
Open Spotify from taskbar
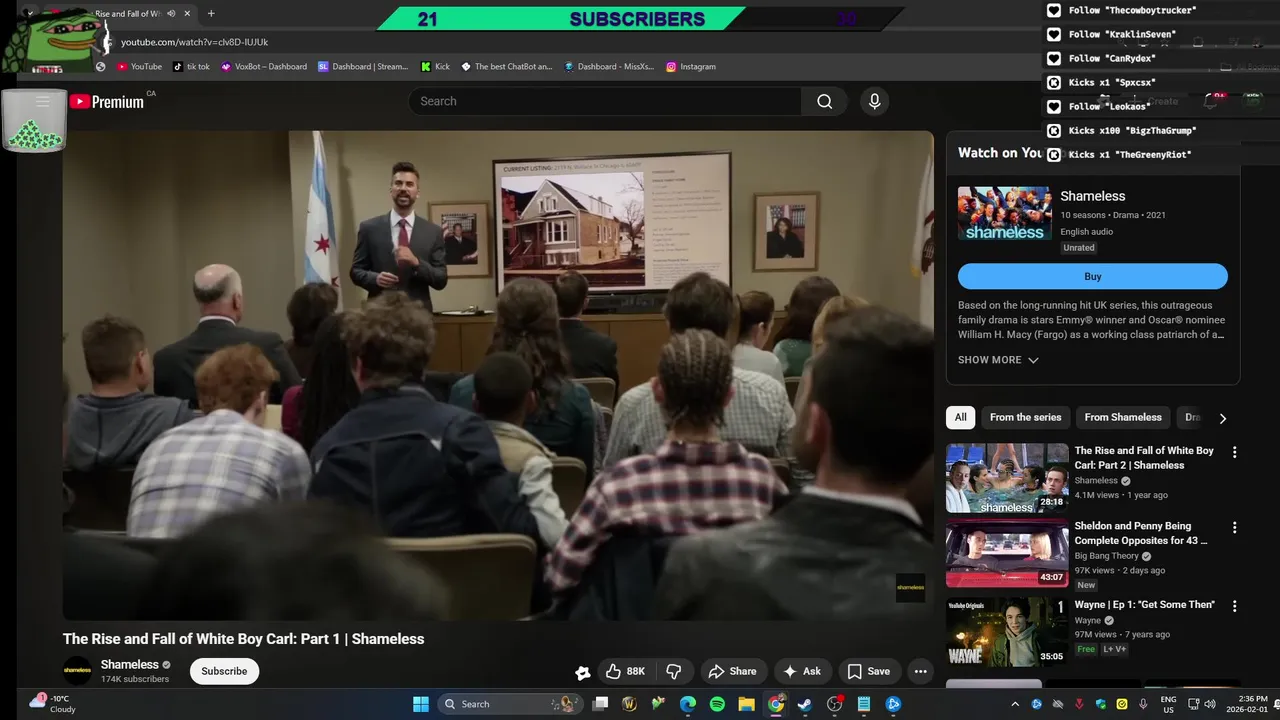[717, 704]
